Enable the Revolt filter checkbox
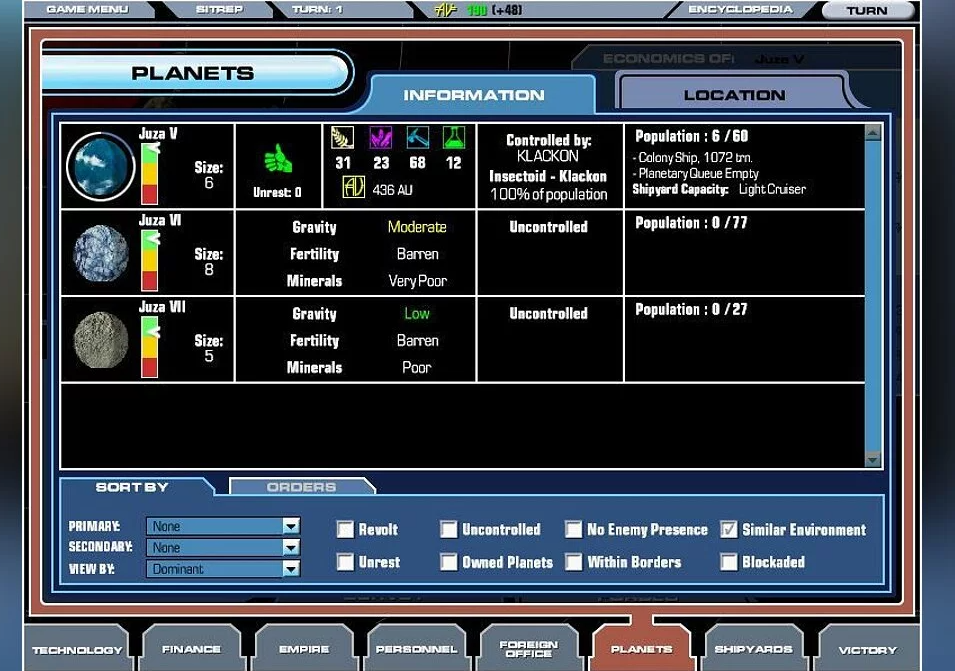The width and height of the screenshot is (955, 671). pos(345,530)
